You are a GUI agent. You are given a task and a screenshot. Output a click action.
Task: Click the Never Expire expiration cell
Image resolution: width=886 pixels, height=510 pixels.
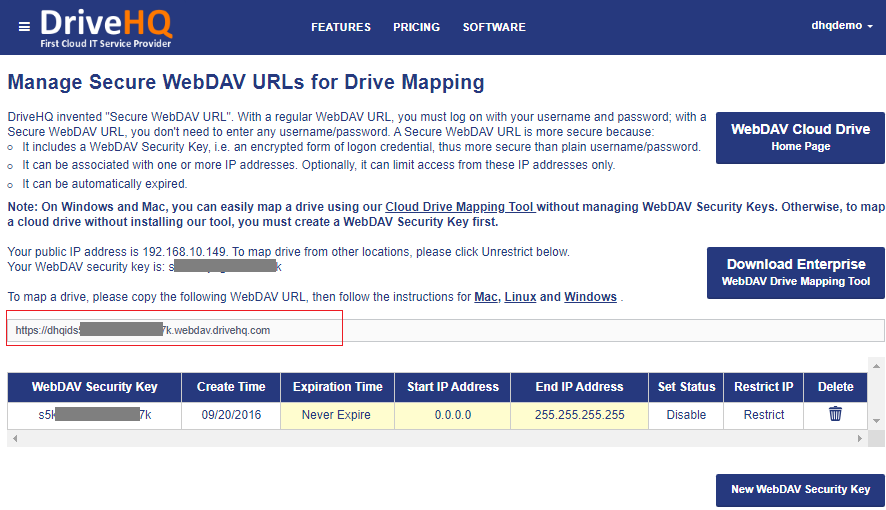point(337,415)
